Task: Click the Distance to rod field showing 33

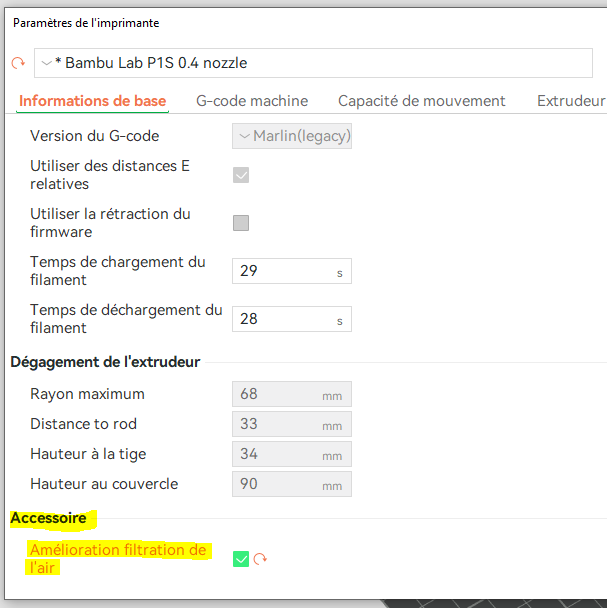Action: tap(292, 424)
